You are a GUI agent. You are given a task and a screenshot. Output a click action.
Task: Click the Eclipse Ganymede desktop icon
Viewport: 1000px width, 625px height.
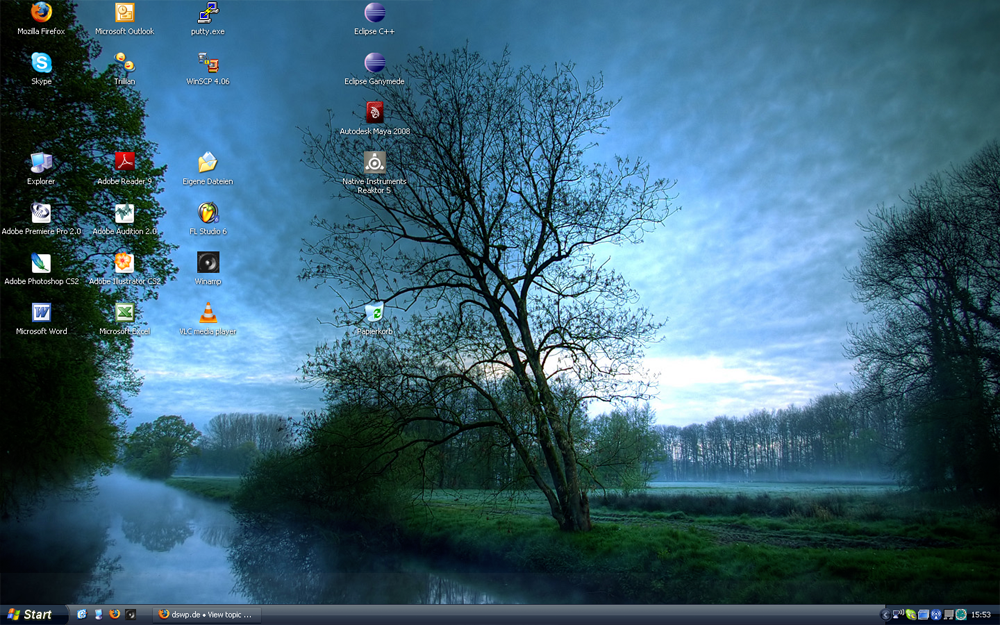pyautogui.click(x=374, y=69)
